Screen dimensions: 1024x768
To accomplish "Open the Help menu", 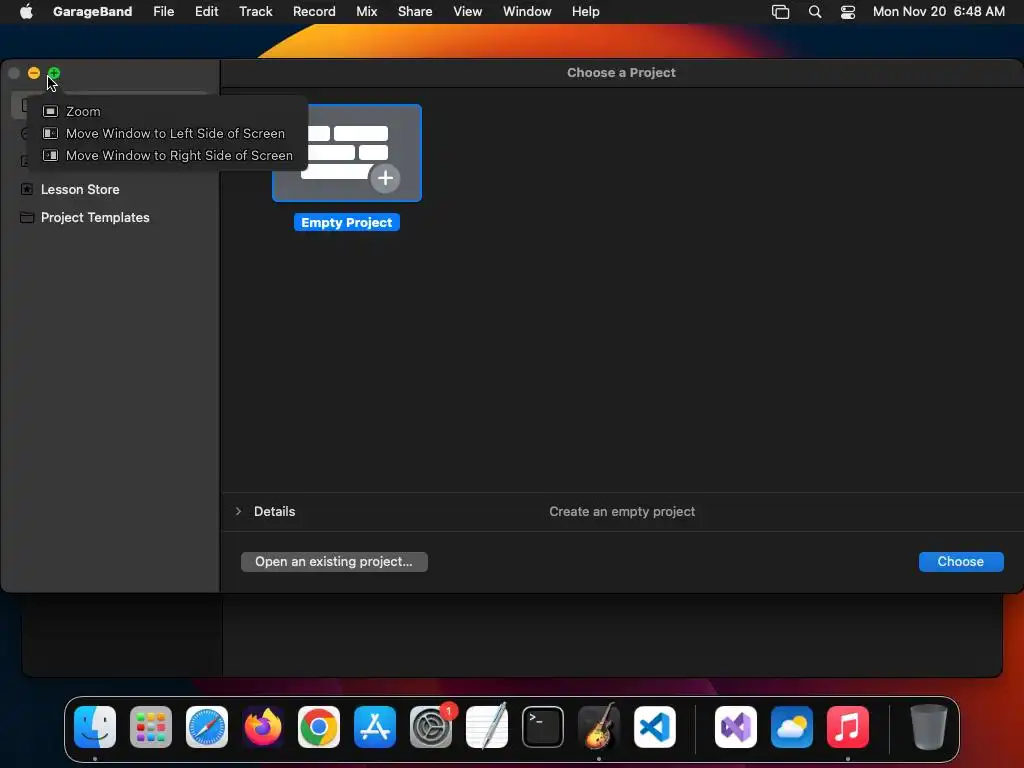I will click(585, 12).
